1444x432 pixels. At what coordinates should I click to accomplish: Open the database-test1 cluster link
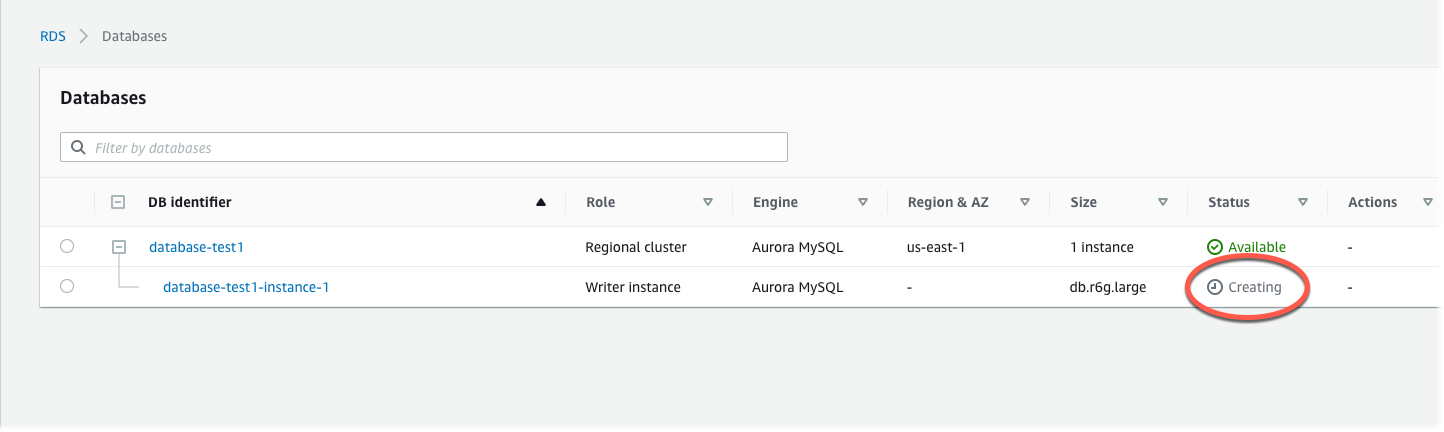pos(196,247)
